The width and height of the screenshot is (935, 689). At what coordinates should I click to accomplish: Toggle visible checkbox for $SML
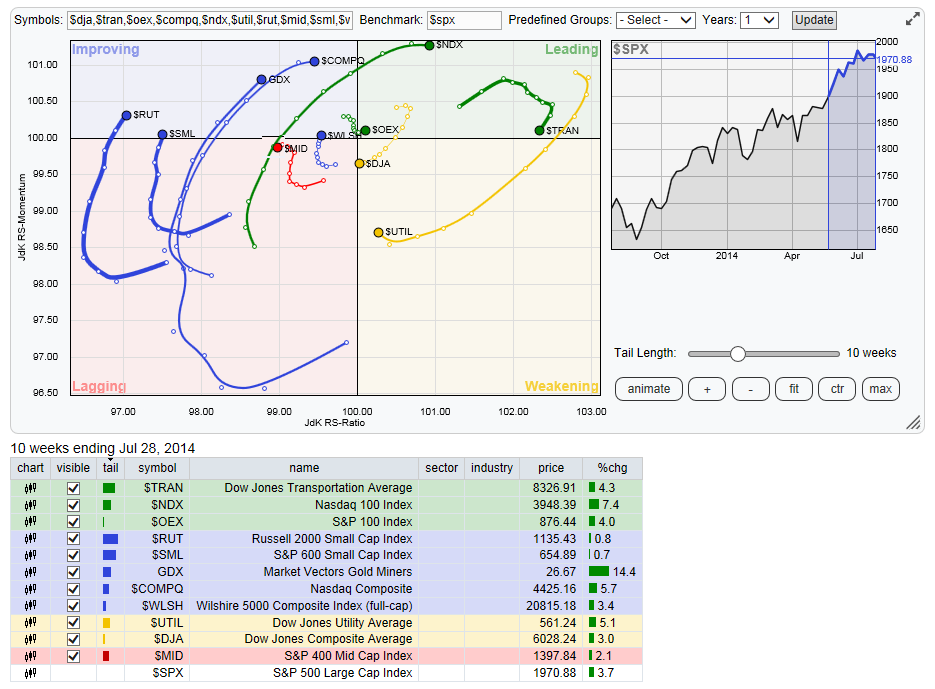[x=73, y=555]
